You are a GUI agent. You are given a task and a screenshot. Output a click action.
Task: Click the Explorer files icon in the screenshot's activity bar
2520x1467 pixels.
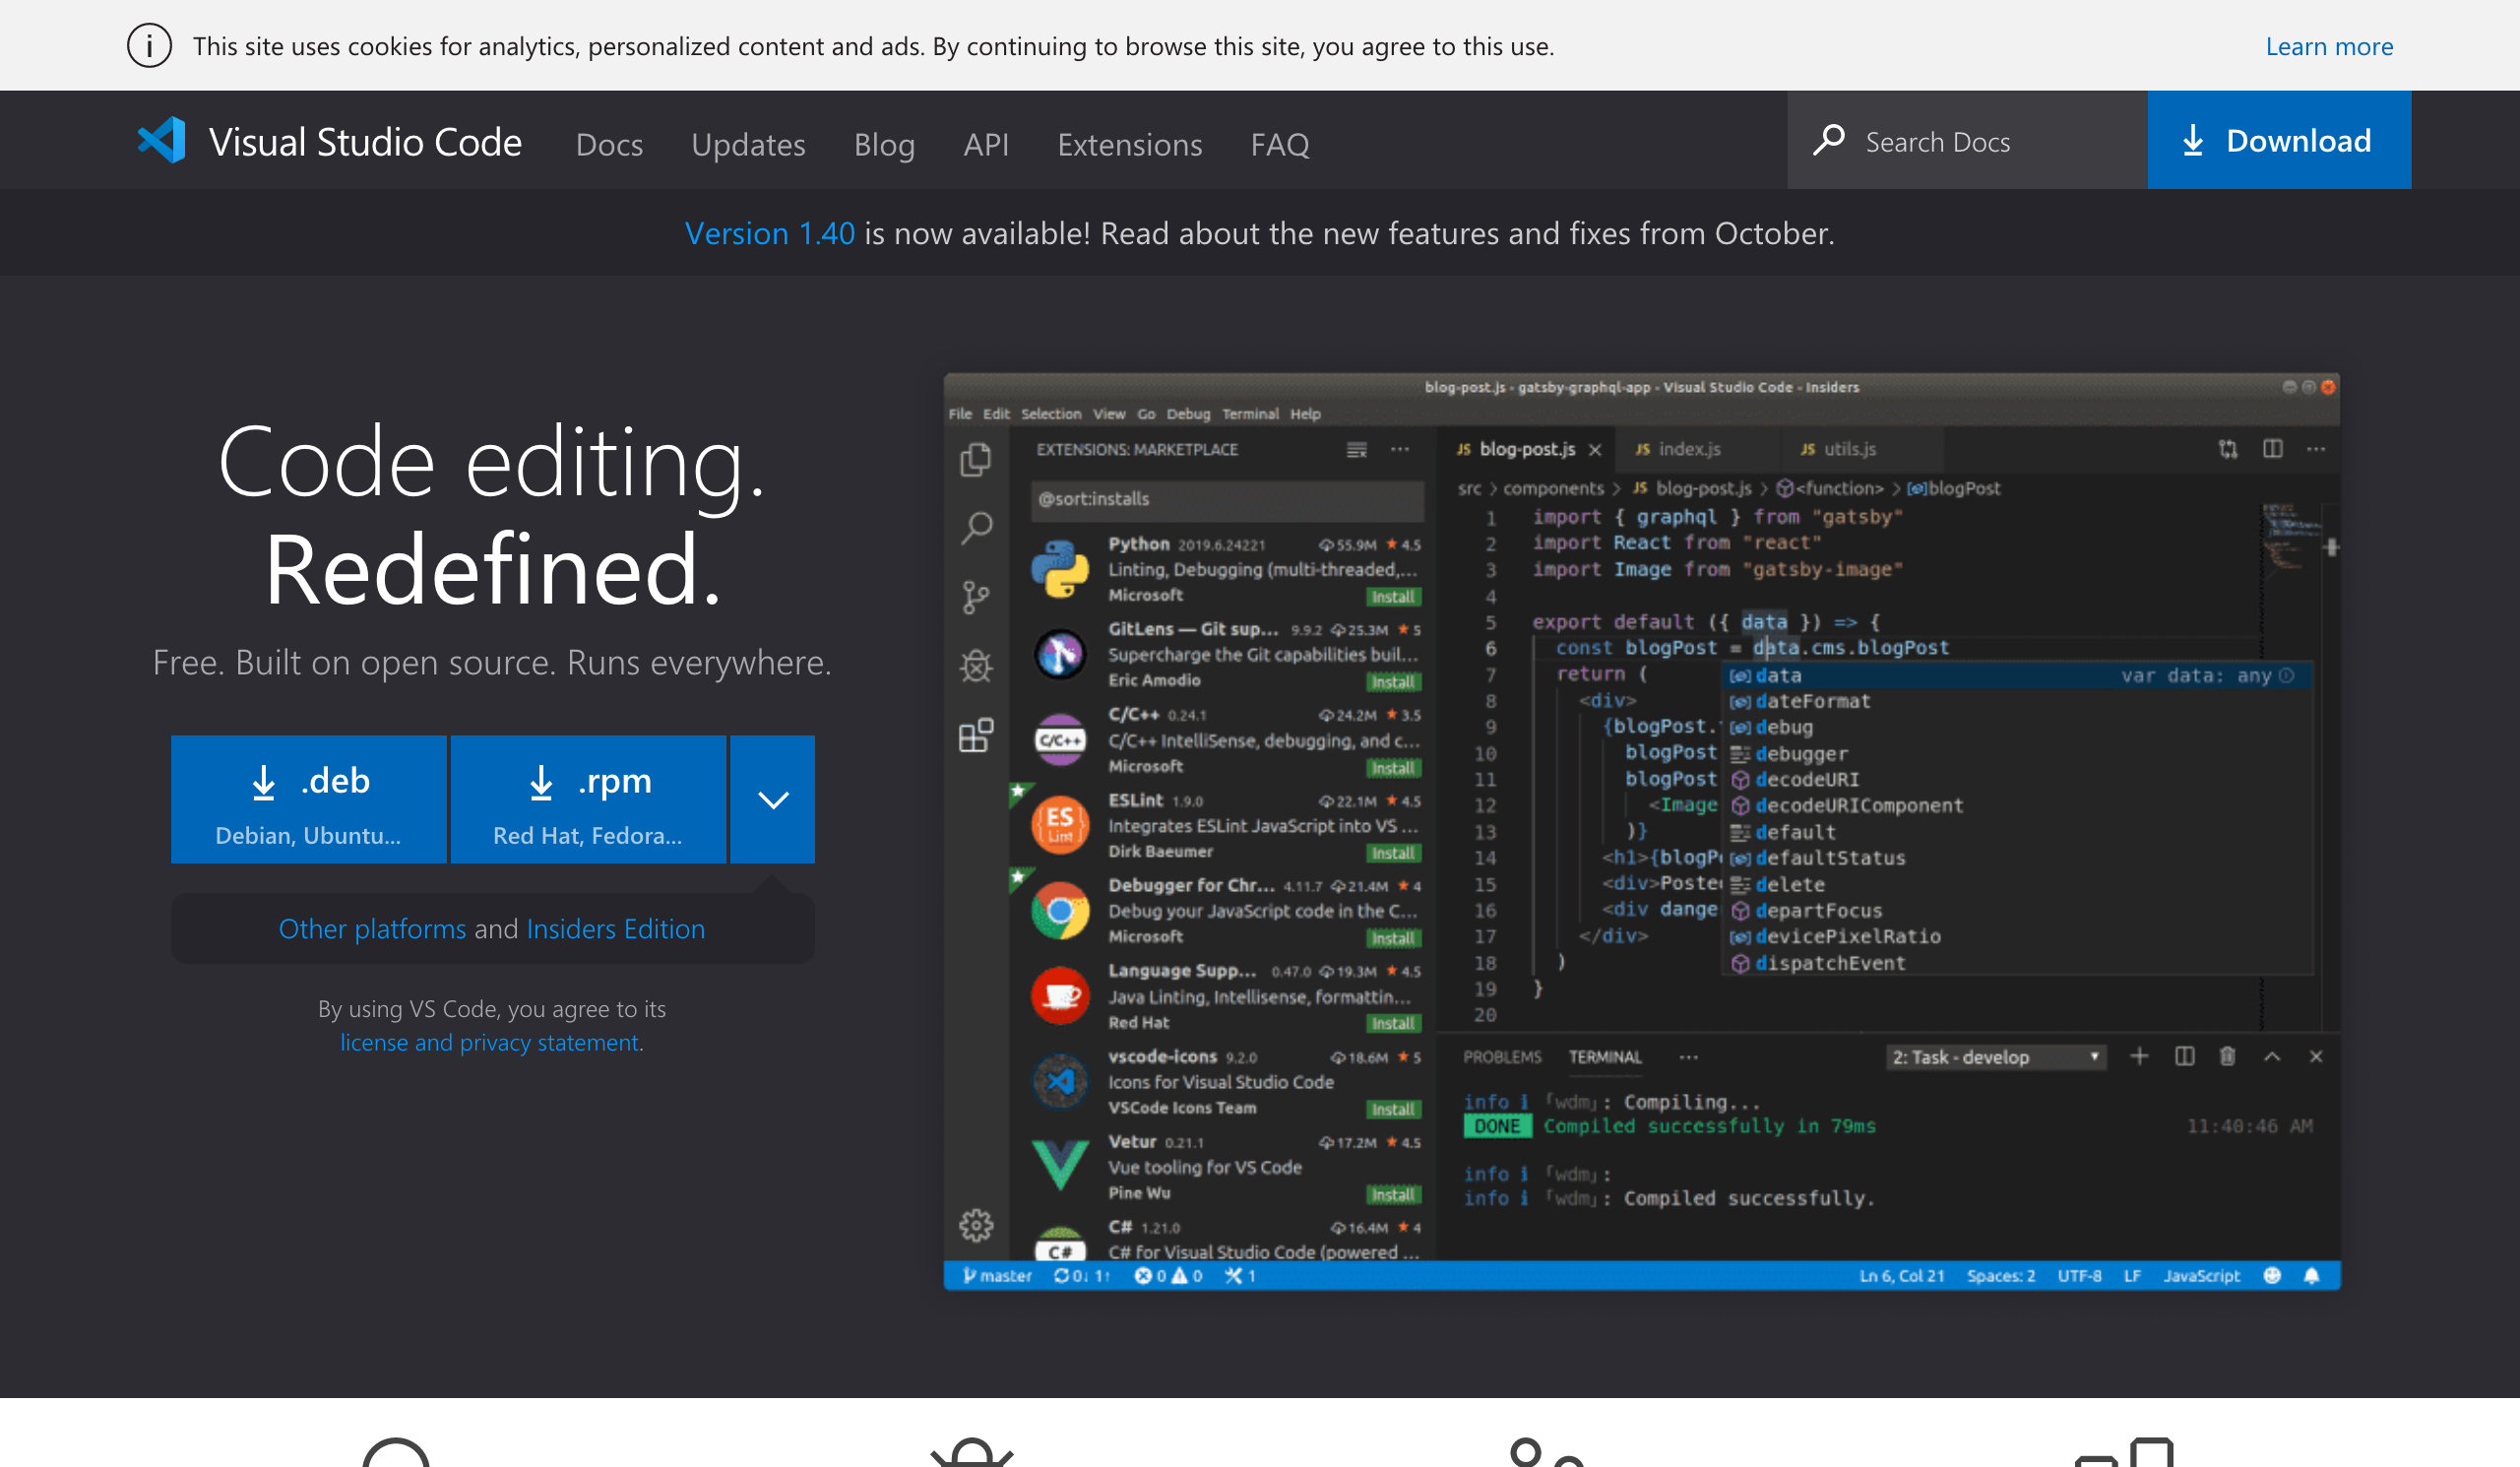976,459
